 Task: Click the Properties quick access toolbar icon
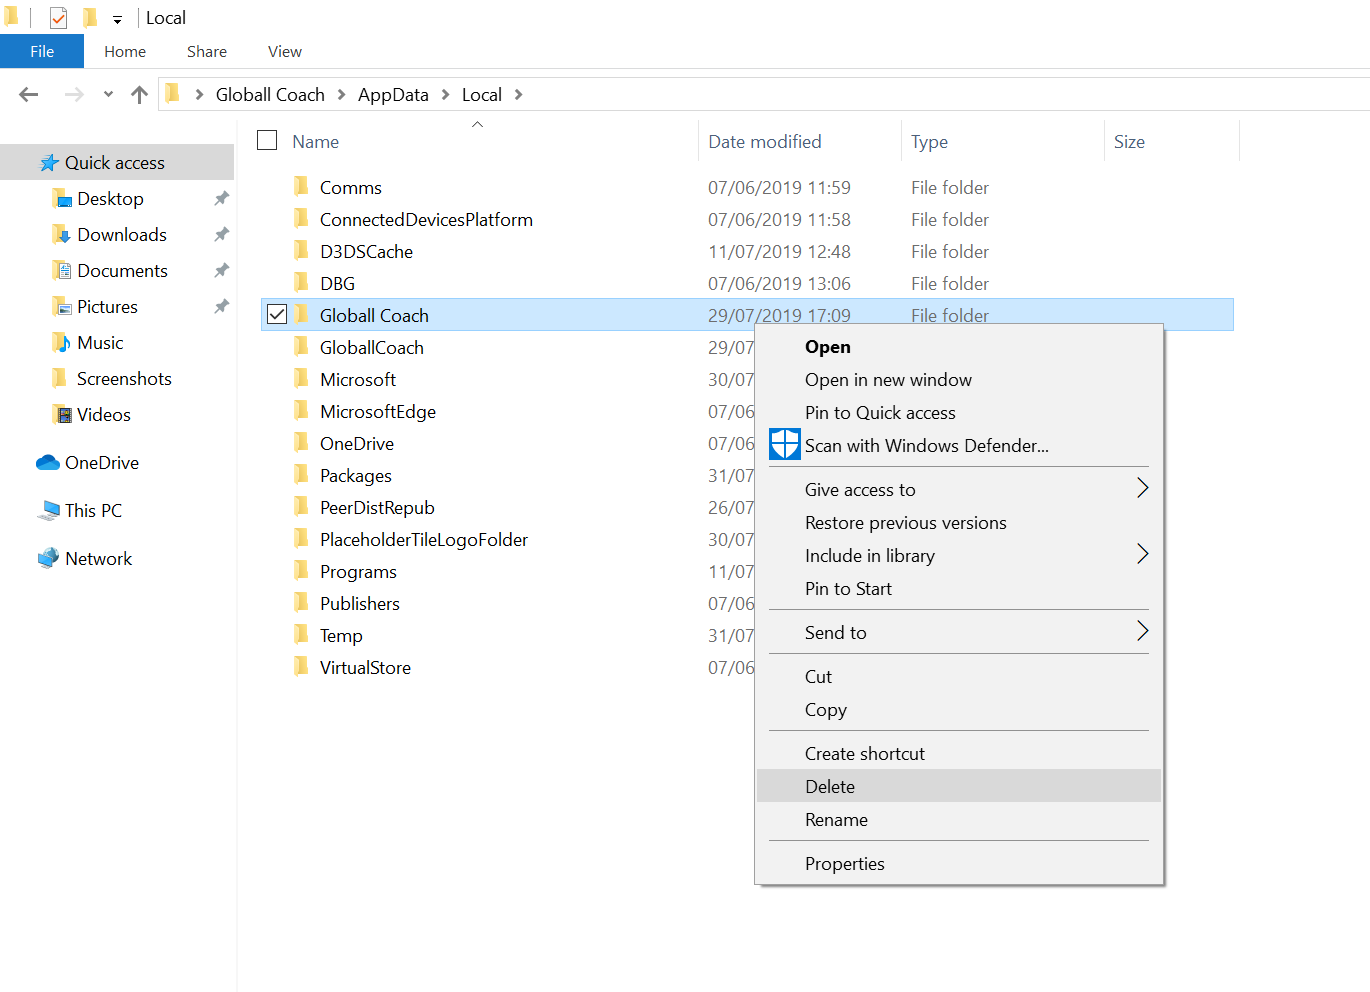pos(58,18)
